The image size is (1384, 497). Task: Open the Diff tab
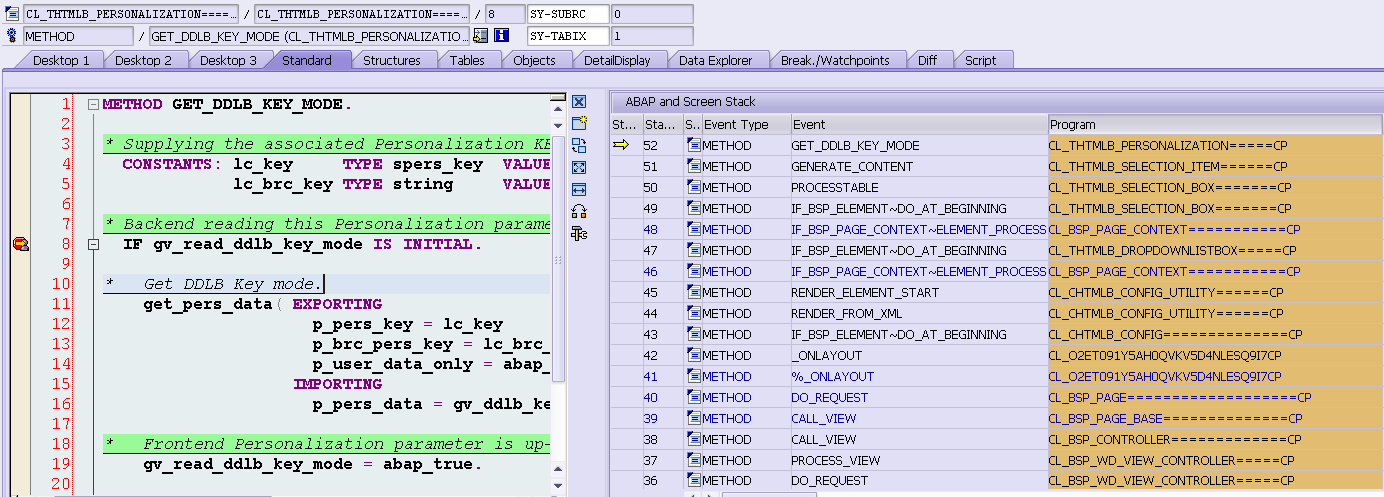(x=928, y=60)
